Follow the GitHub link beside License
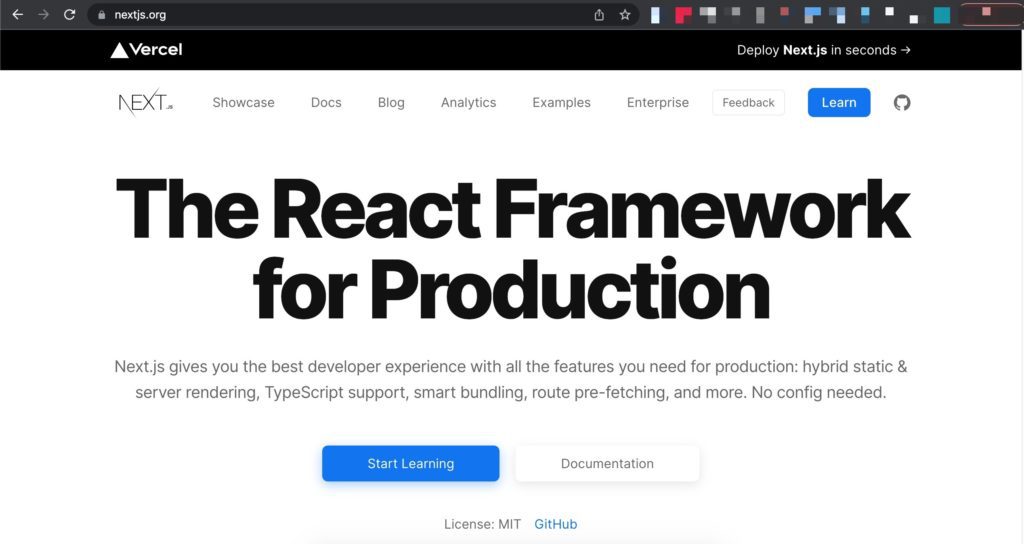This screenshot has height=544, width=1024. click(x=555, y=524)
